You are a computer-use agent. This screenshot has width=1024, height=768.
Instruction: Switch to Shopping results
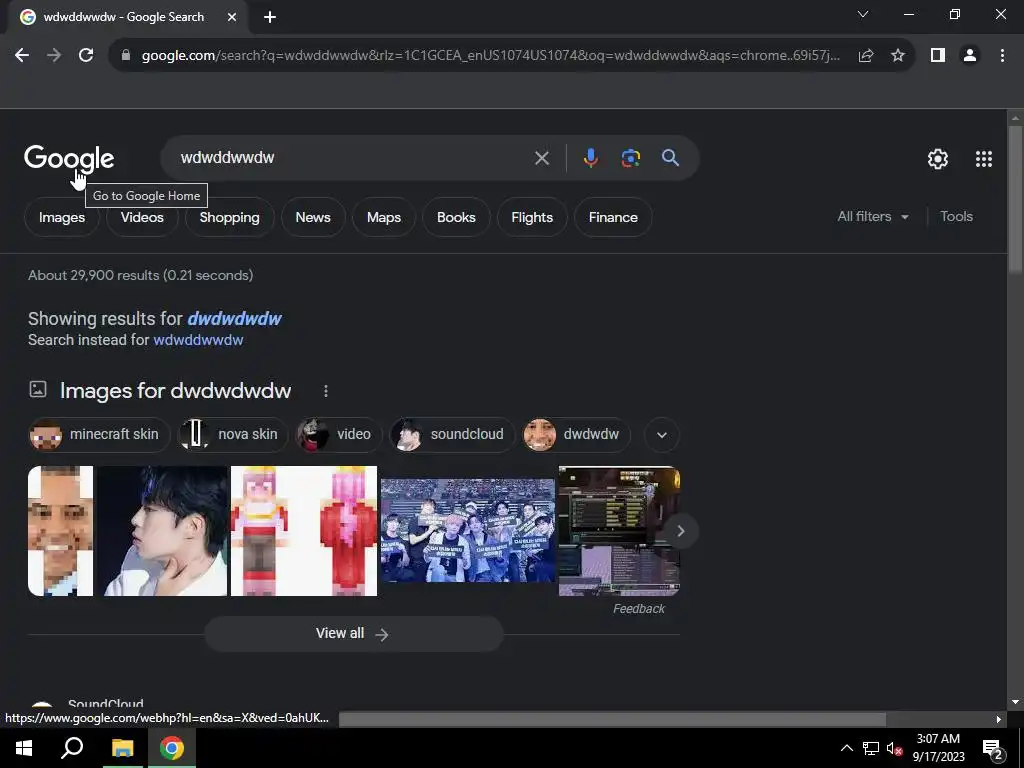click(x=229, y=217)
